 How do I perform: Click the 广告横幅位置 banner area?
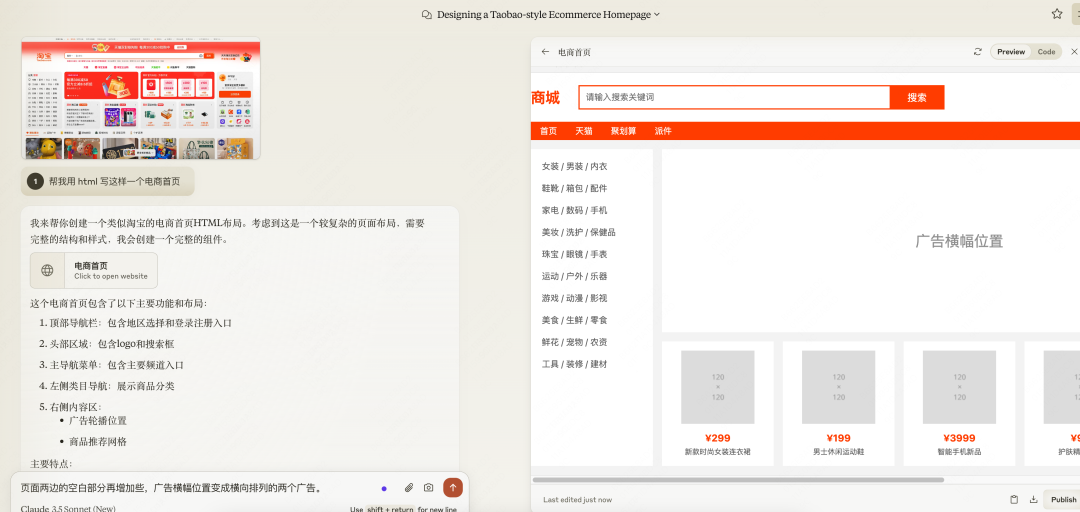871,240
